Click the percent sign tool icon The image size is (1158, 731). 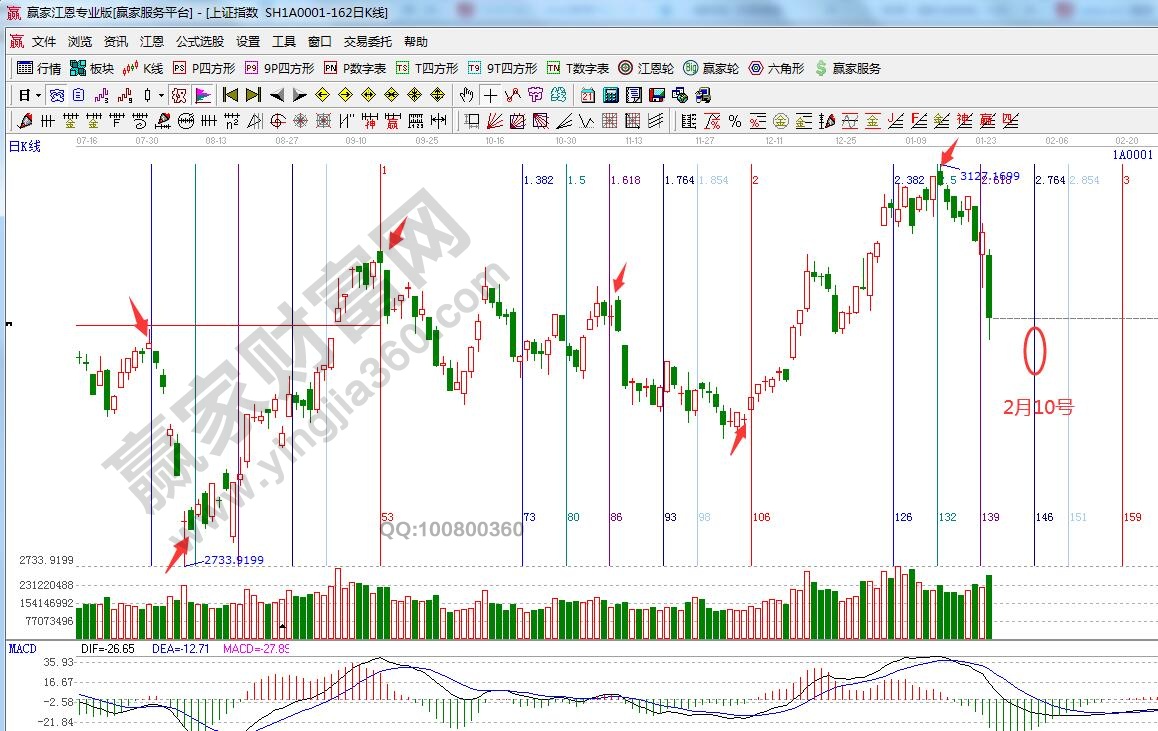click(x=735, y=121)
